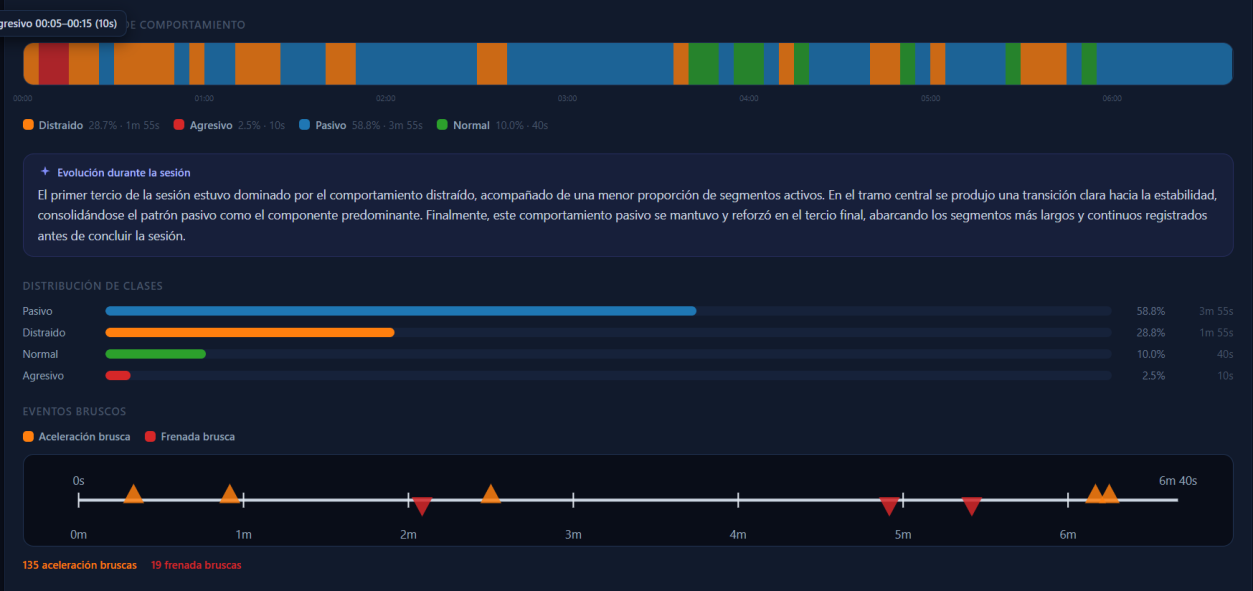Viewport: 1253px width, 591px height.
Task: Click the 6m 40s end label on events timeline
Action: click(1178, 481)
